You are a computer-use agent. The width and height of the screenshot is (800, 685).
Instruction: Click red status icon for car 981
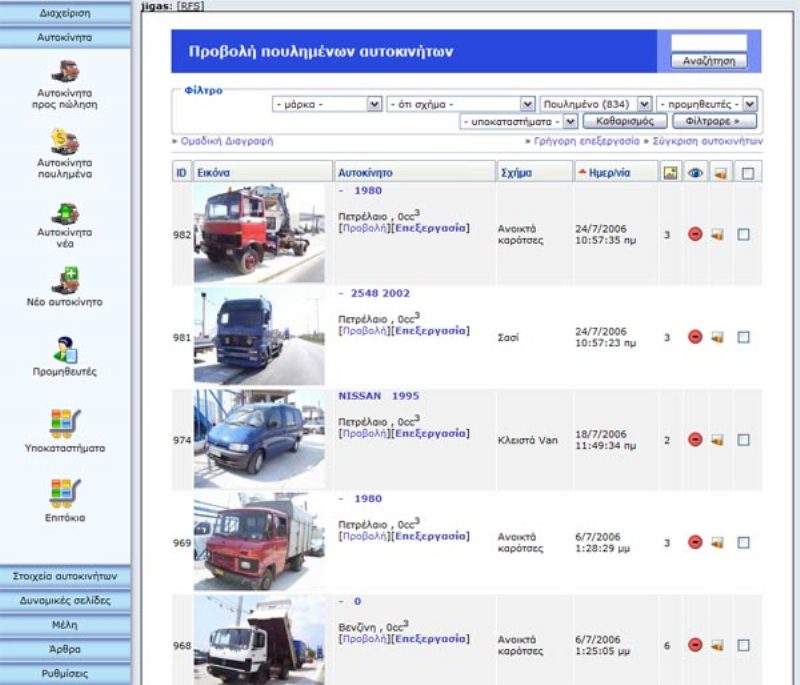click(695, 337)
